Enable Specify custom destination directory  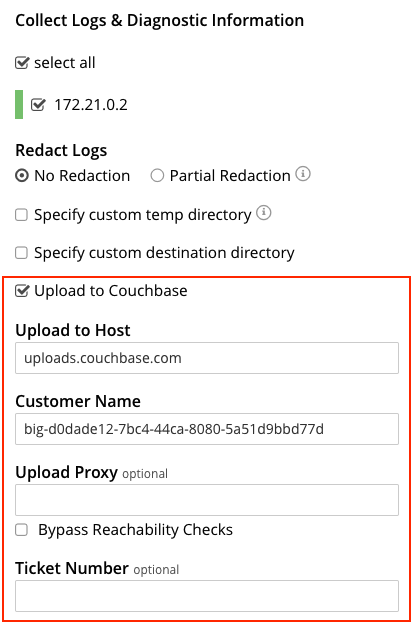point(21,253)
